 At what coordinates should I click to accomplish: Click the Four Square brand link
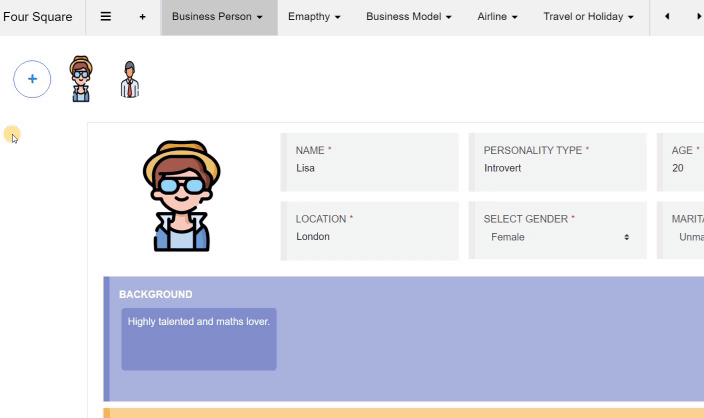tap(37, 17)
